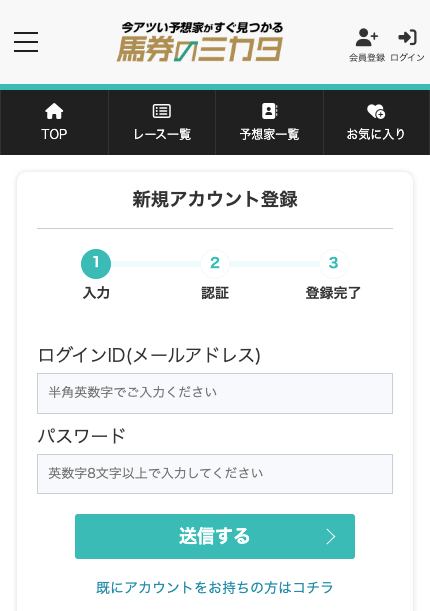Image resolution: width=430 pixels, height=611 pixels.
Task: Click the 馬券のミカタ site logo
Action: point(201,42)
